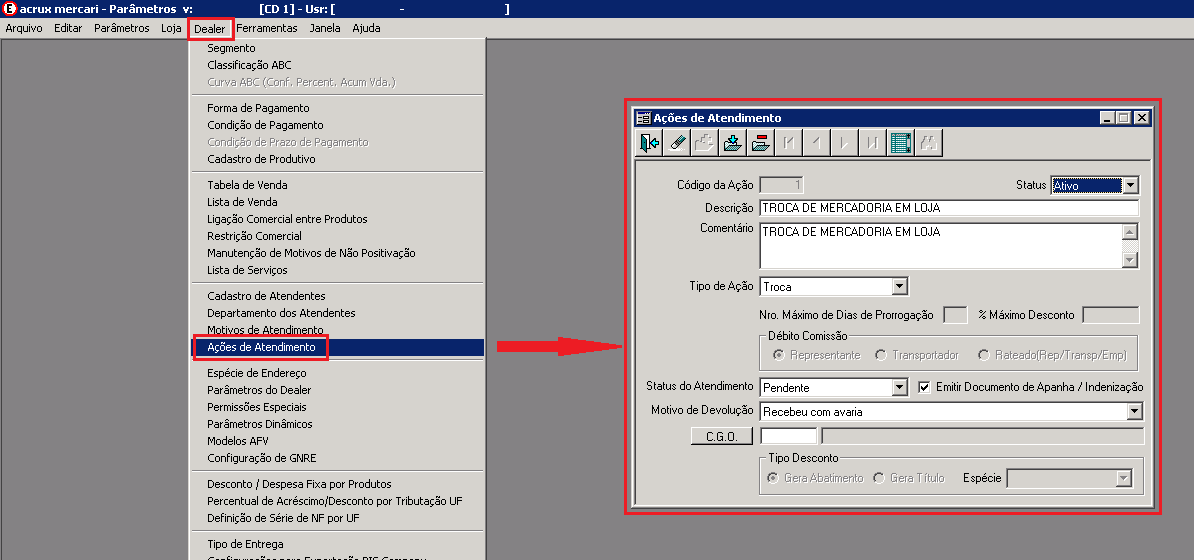Click the delete record folder icon
Screen dimensions: 1194x560
click(x=760, y=142)
